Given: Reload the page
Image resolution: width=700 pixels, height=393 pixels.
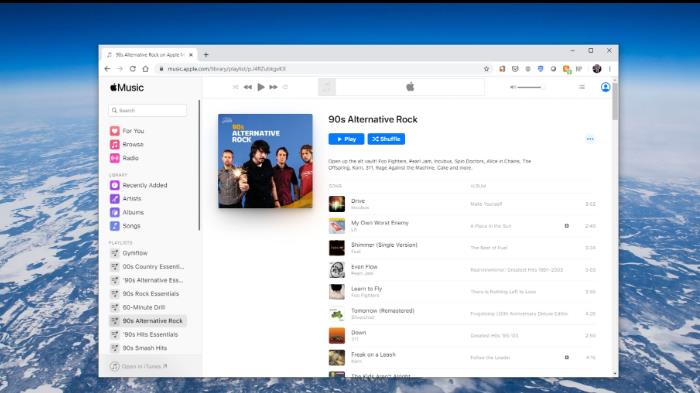Looking at the screenshot, I should [x=133, y=69].
